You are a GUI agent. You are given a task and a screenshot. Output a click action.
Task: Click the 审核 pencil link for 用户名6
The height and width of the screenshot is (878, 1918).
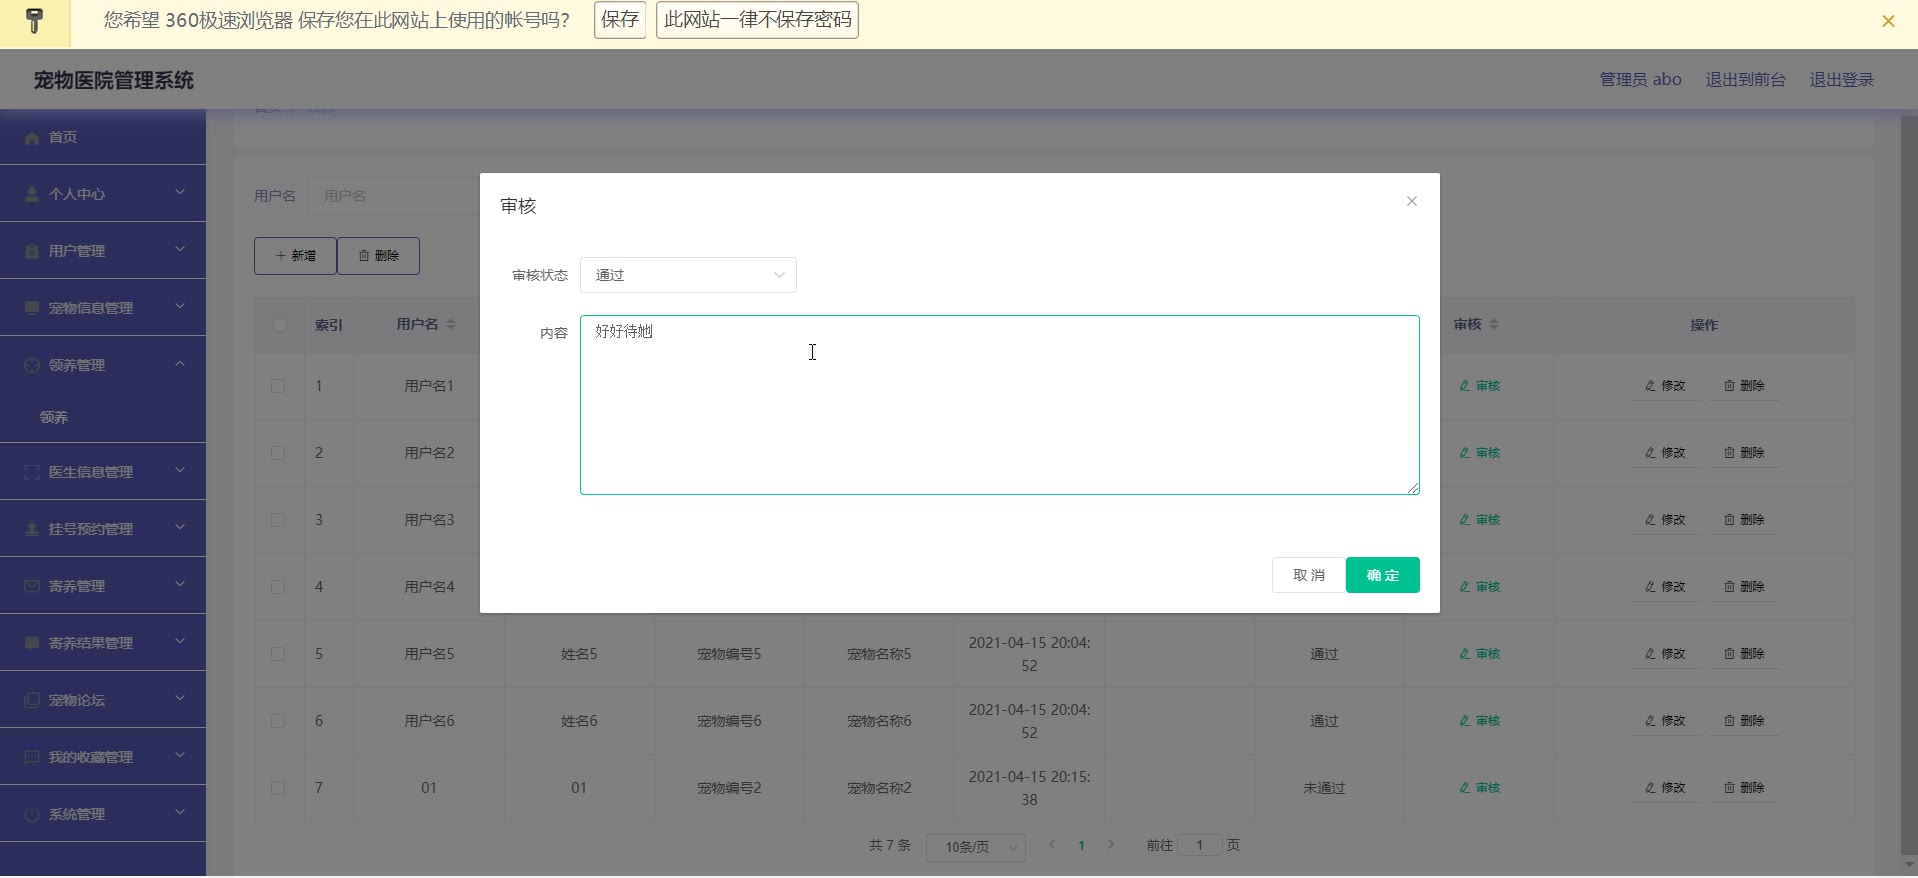pos(1480,721)
